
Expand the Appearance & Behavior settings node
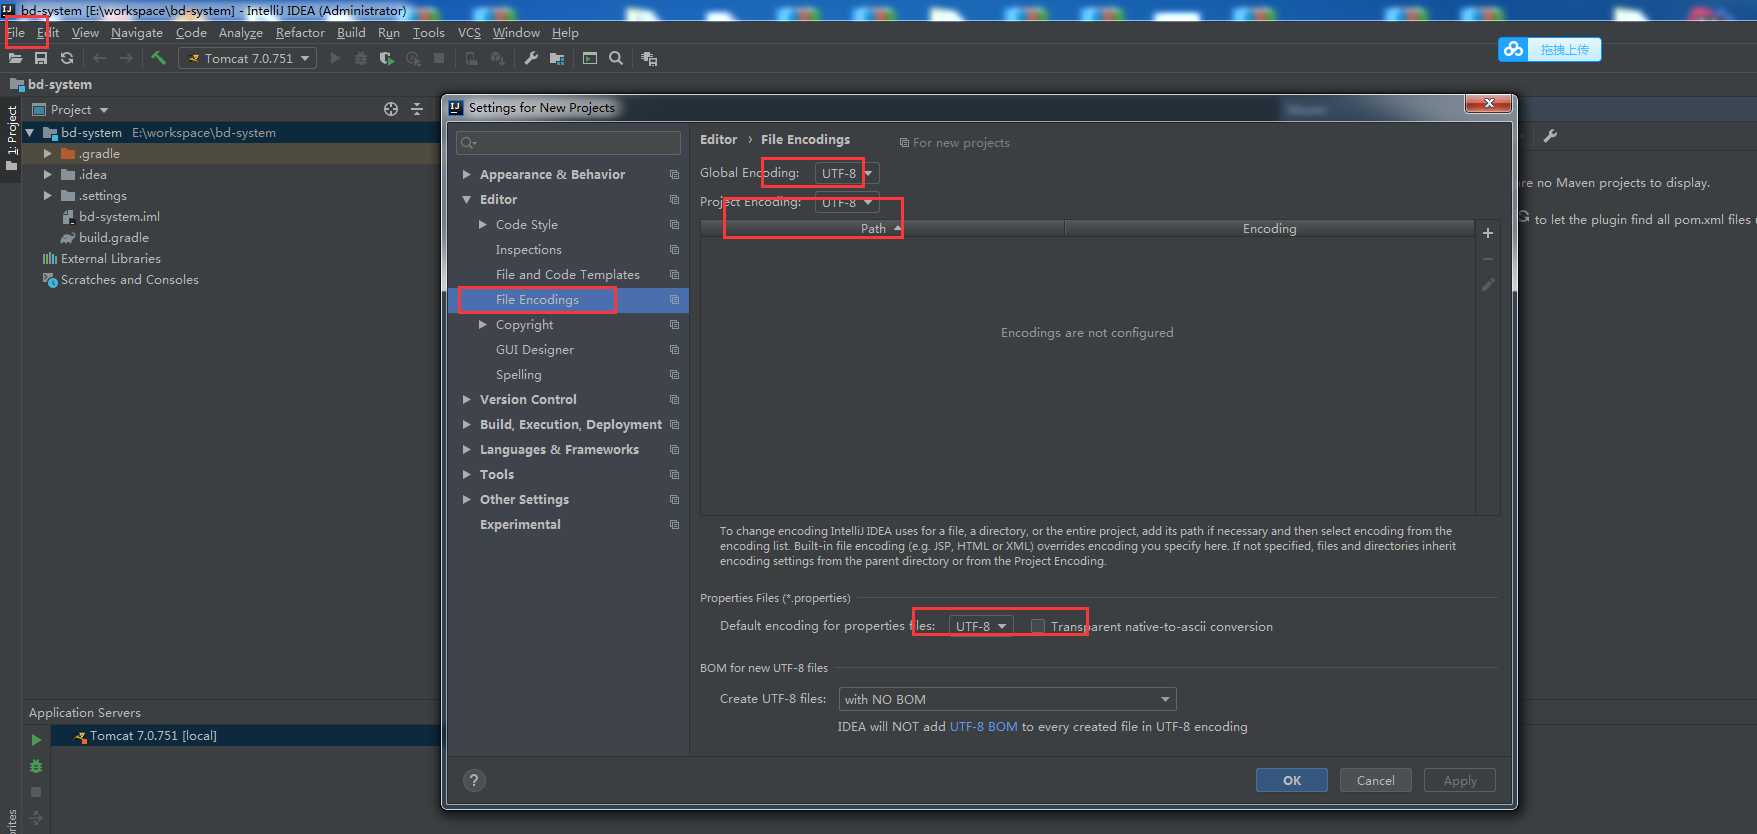pyautogui.click(x=466, y=174)
